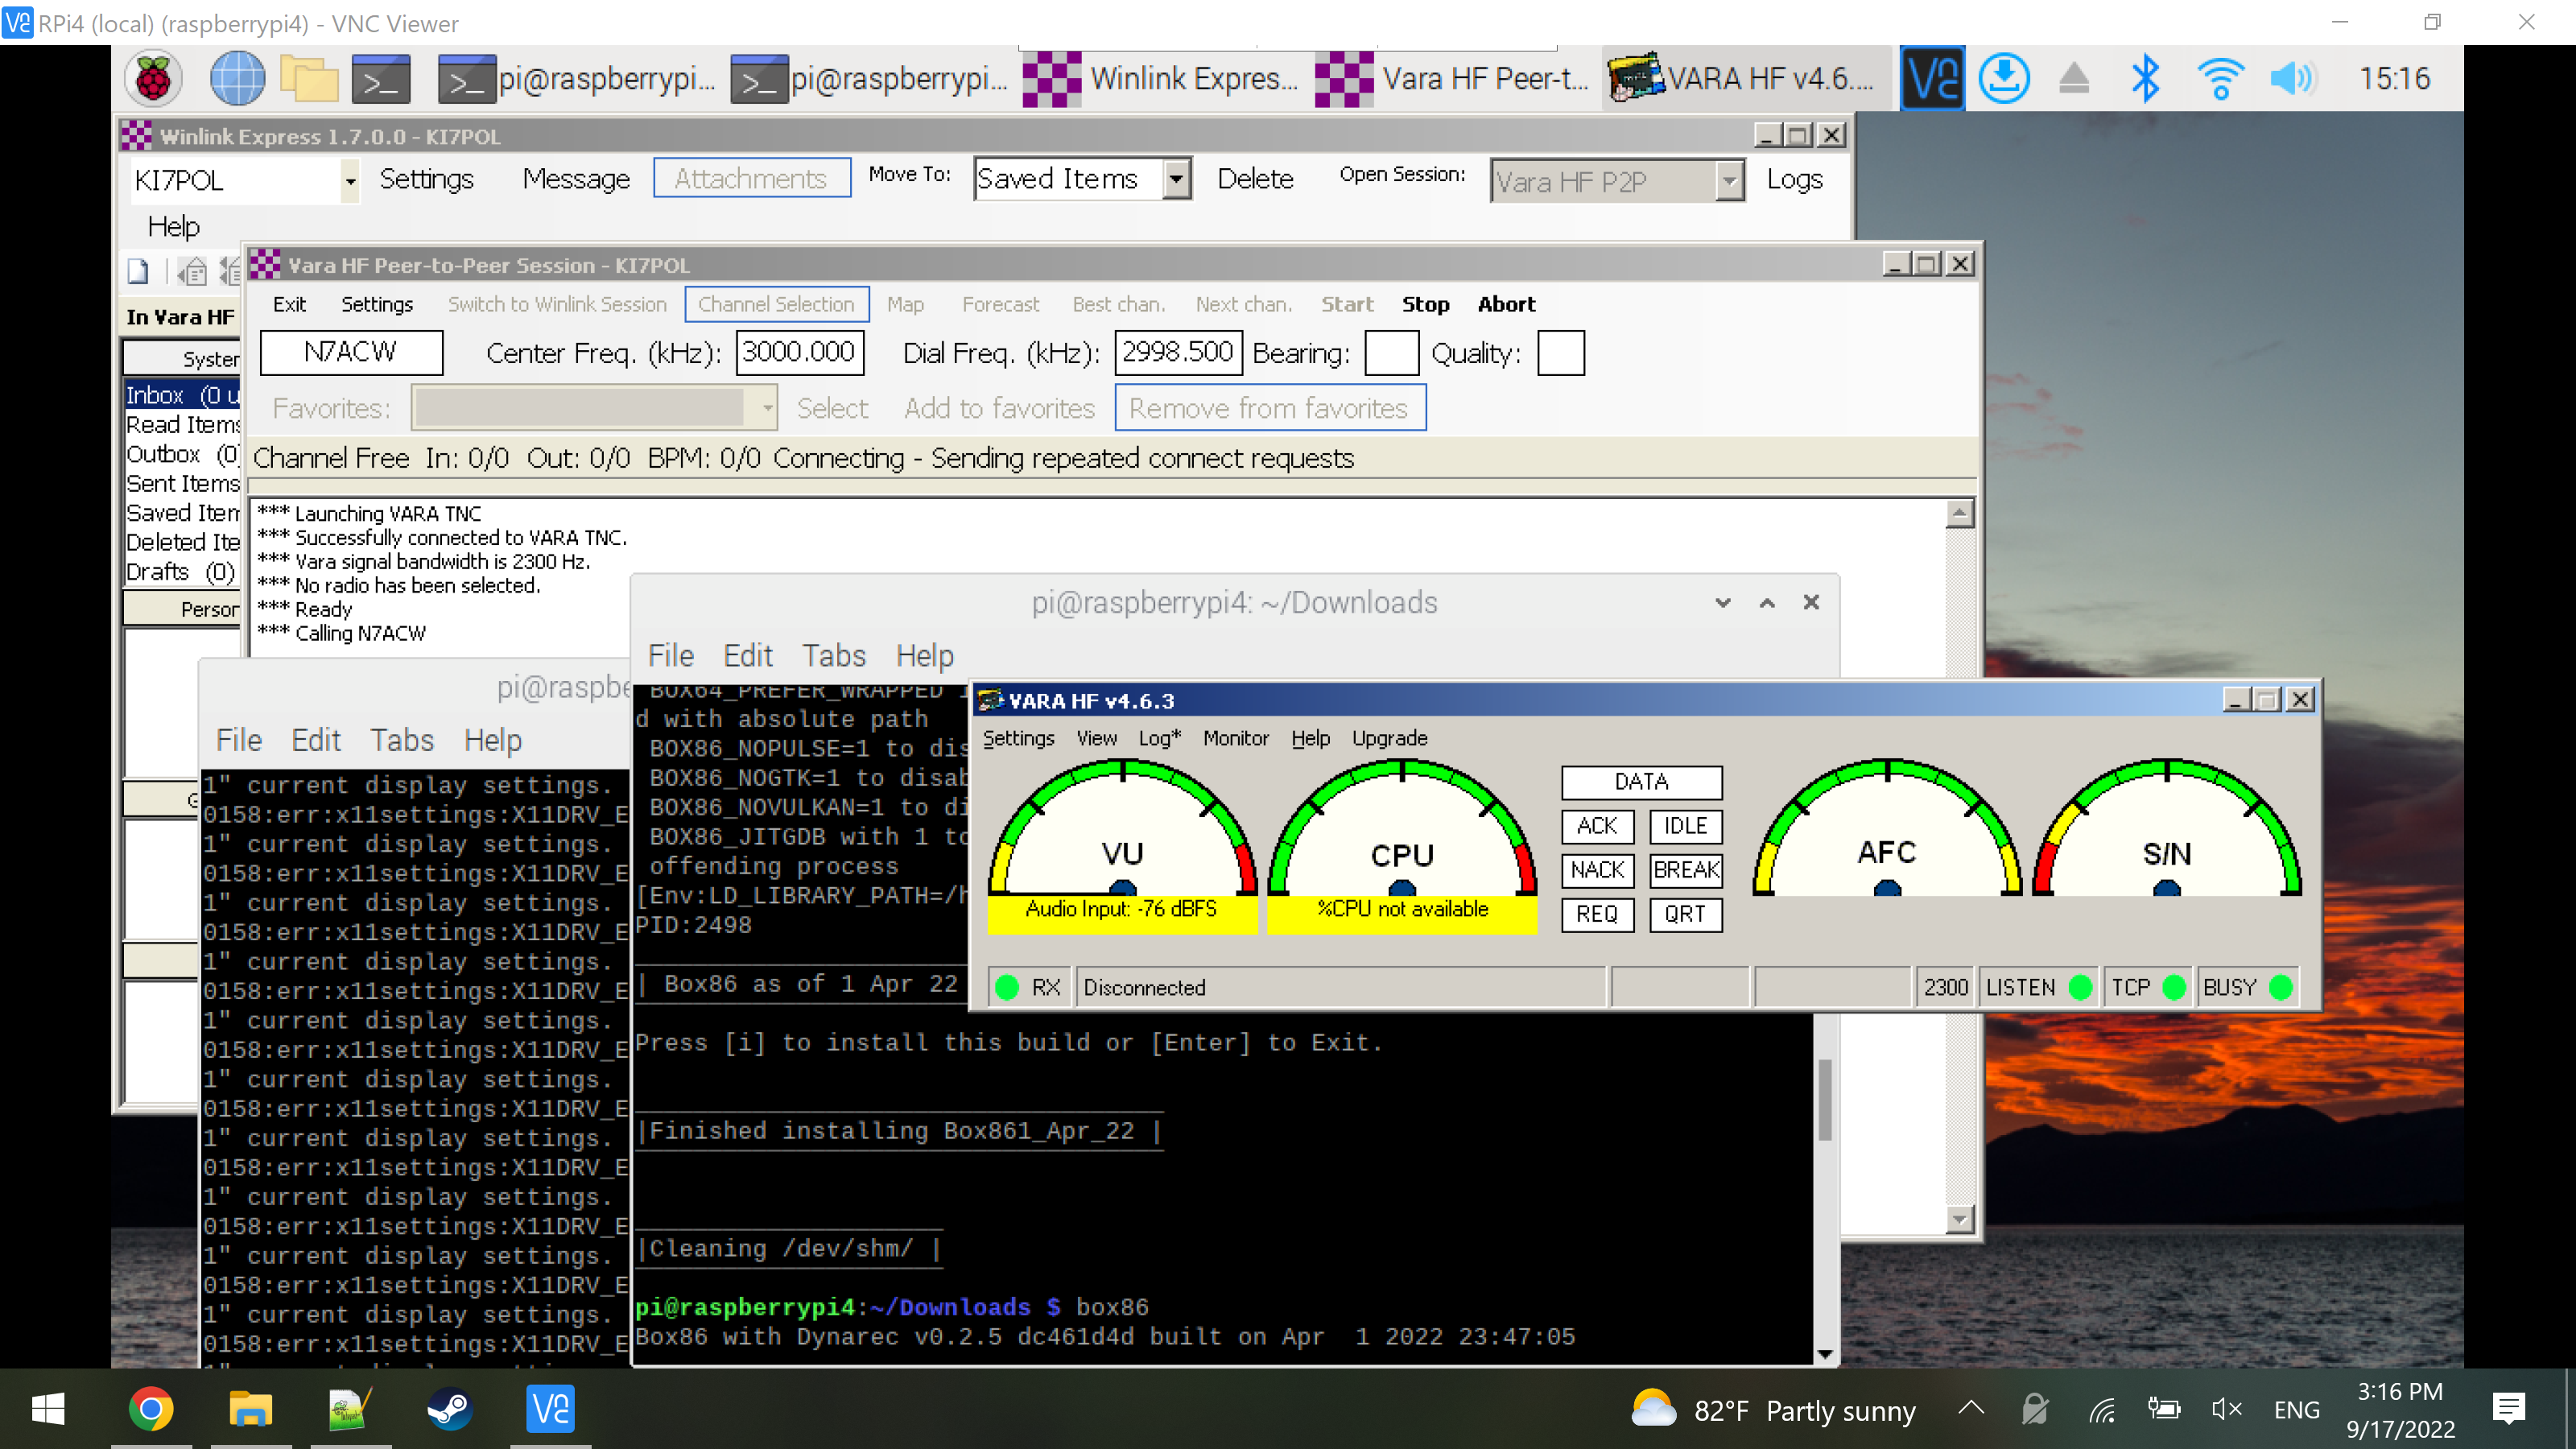Click the Channel Selection button
This screenshot has width=2576, height=1449.
pos(776,304)
